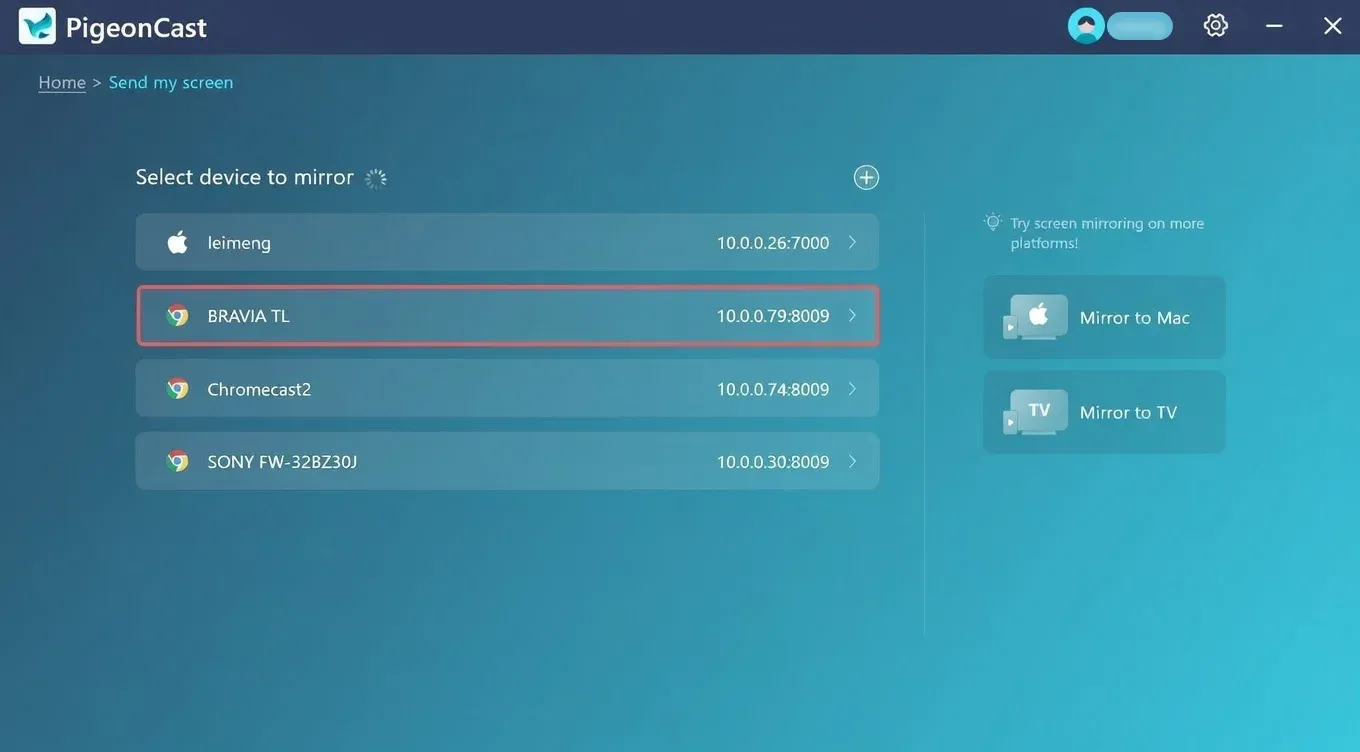Open the Chromecast2 row chevron
This screenshot has height=752, width=1360.
pos(852,389)
